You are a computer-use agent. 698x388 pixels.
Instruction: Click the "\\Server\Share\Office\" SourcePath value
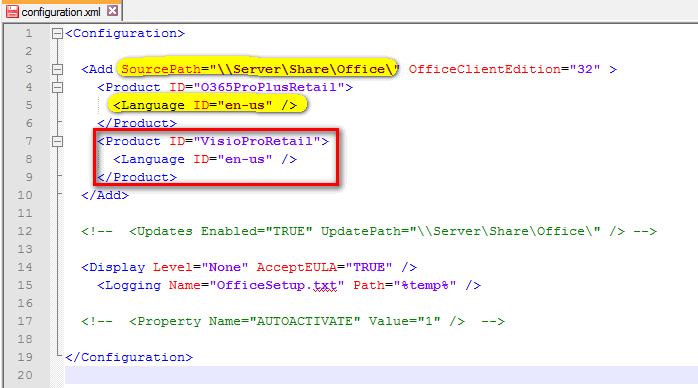304,69
